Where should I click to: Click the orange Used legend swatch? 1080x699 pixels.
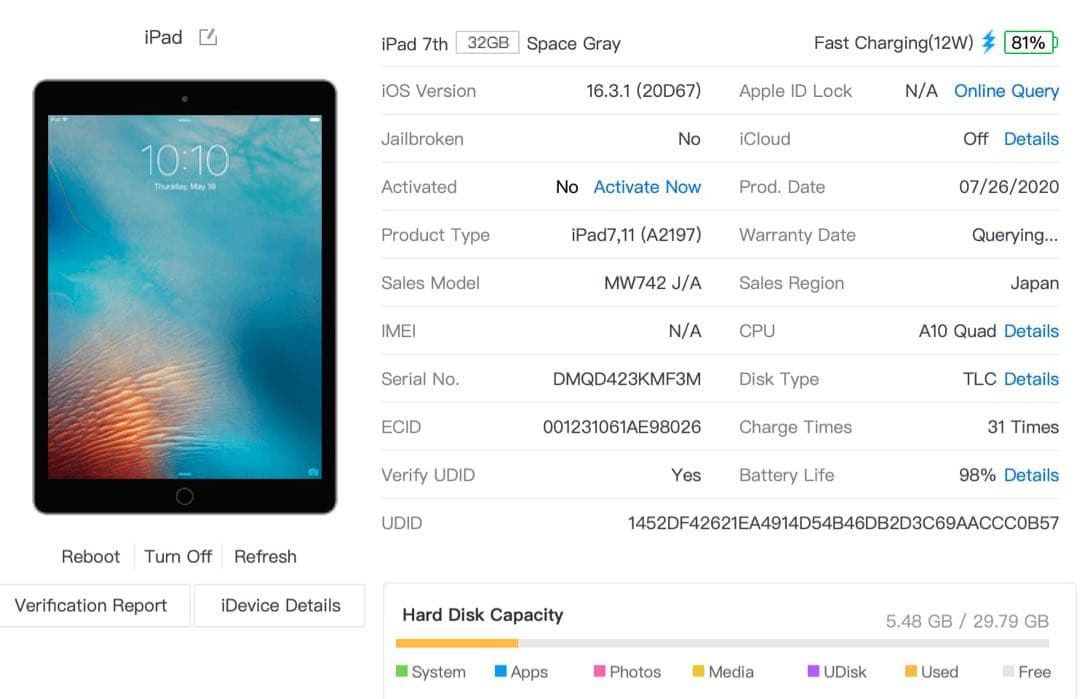(911, 671)
